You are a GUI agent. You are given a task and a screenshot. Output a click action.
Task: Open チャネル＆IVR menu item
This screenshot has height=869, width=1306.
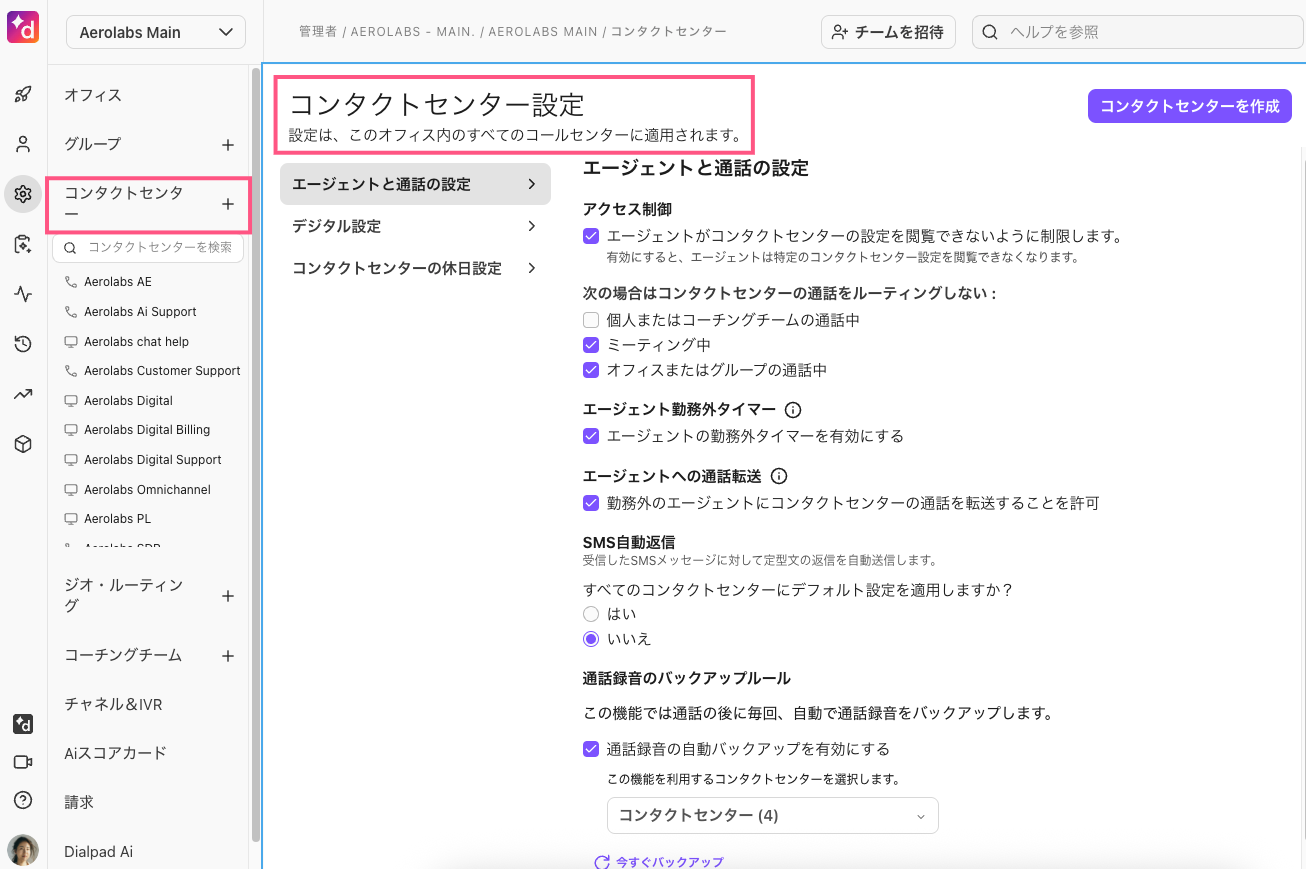coord(113,704)
